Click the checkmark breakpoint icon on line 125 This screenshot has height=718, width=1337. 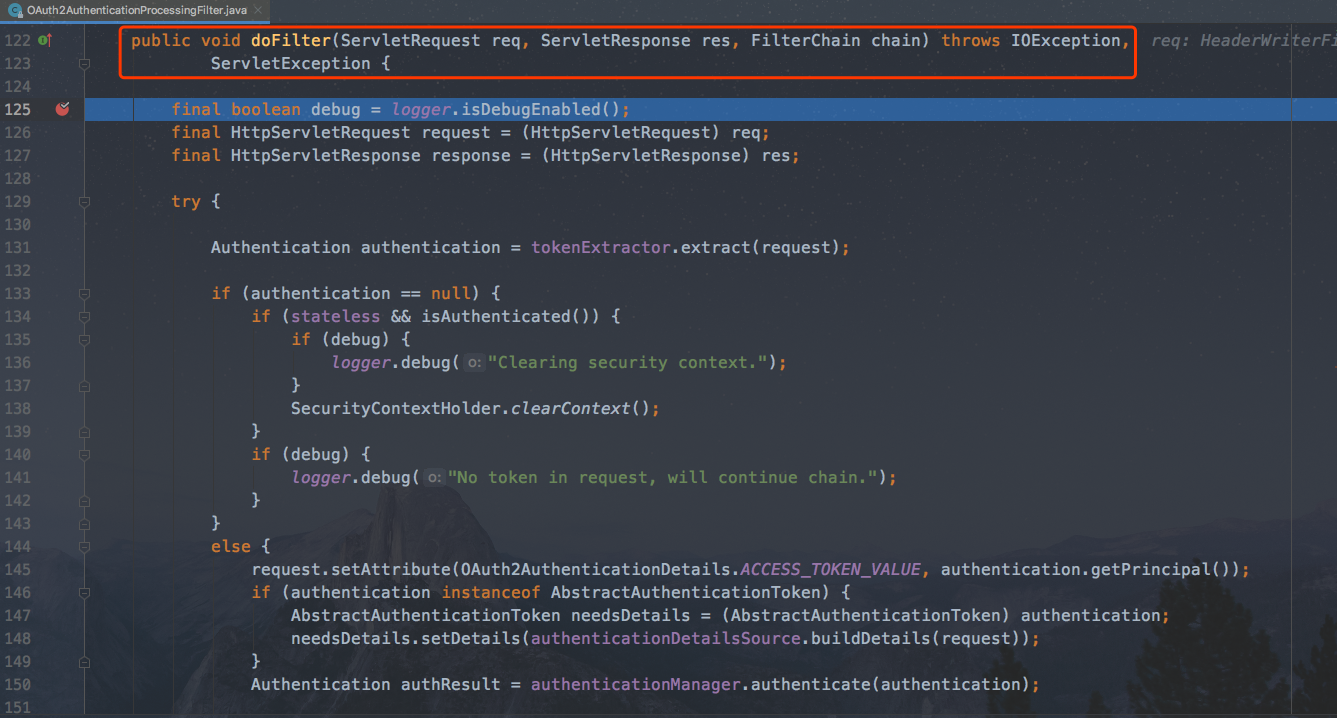[x=62, y=109]
